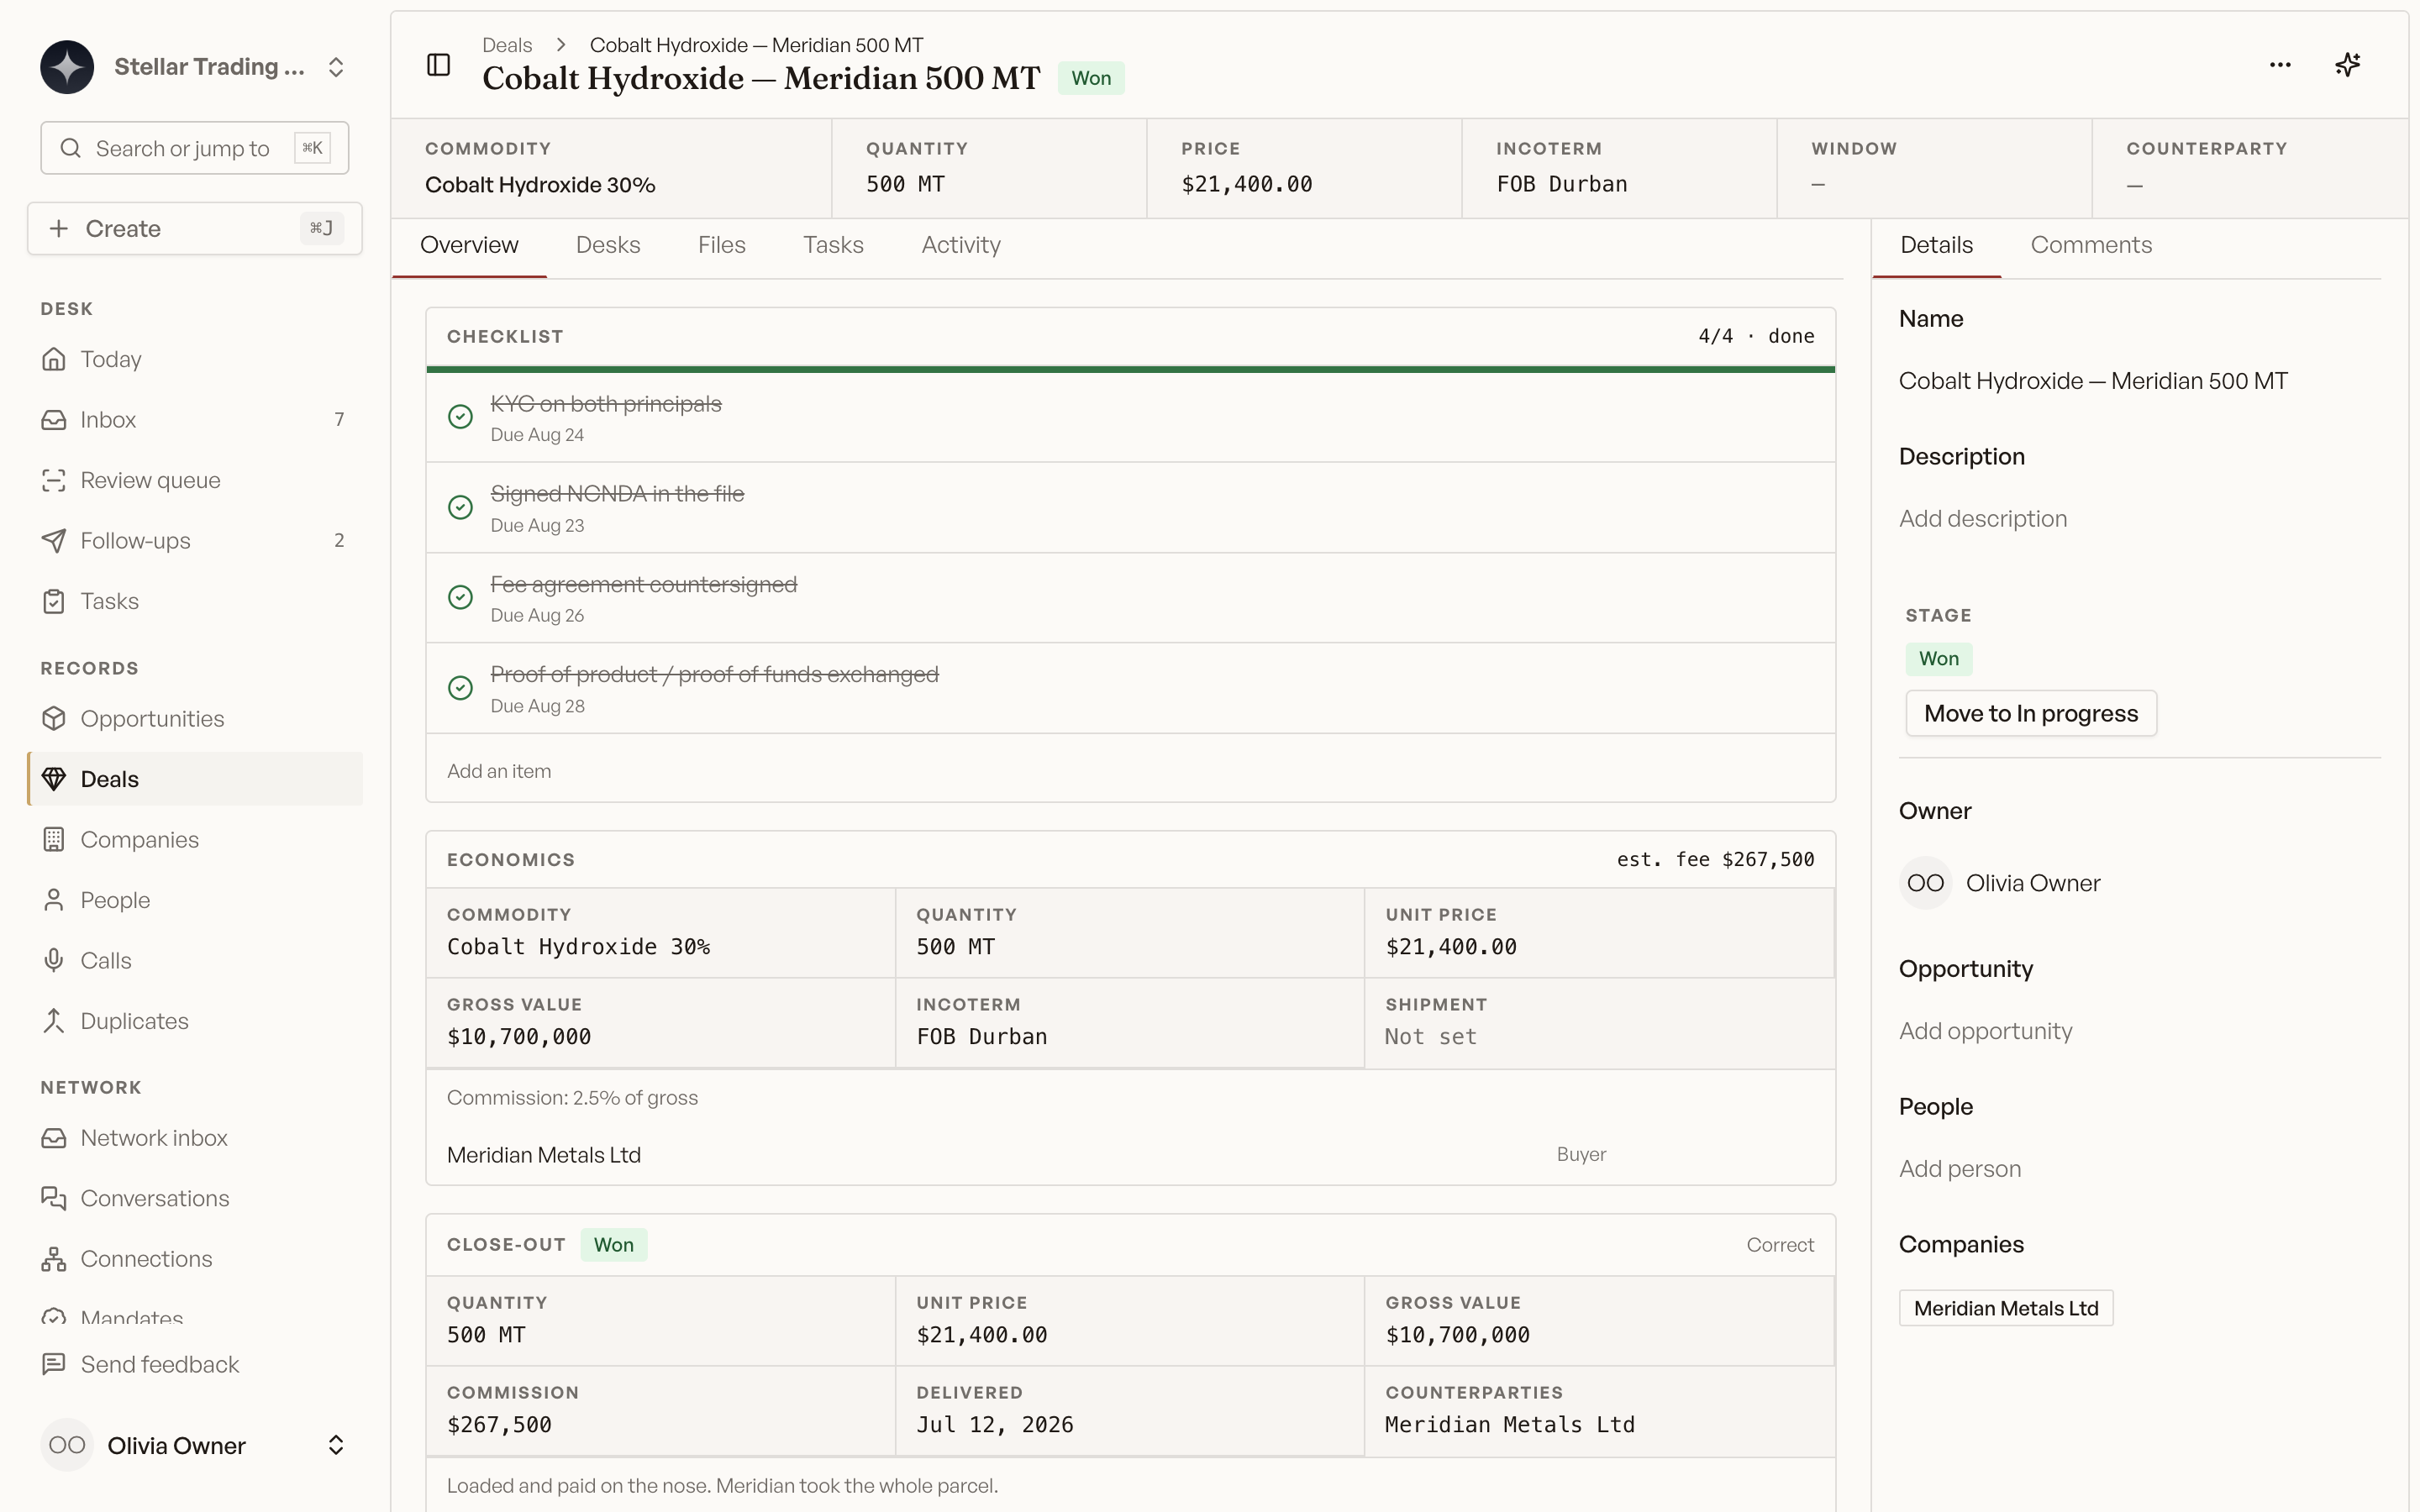
Task: Click the Won stage badge in Details
Action: pyautogui.click(x=1938, y=659)
